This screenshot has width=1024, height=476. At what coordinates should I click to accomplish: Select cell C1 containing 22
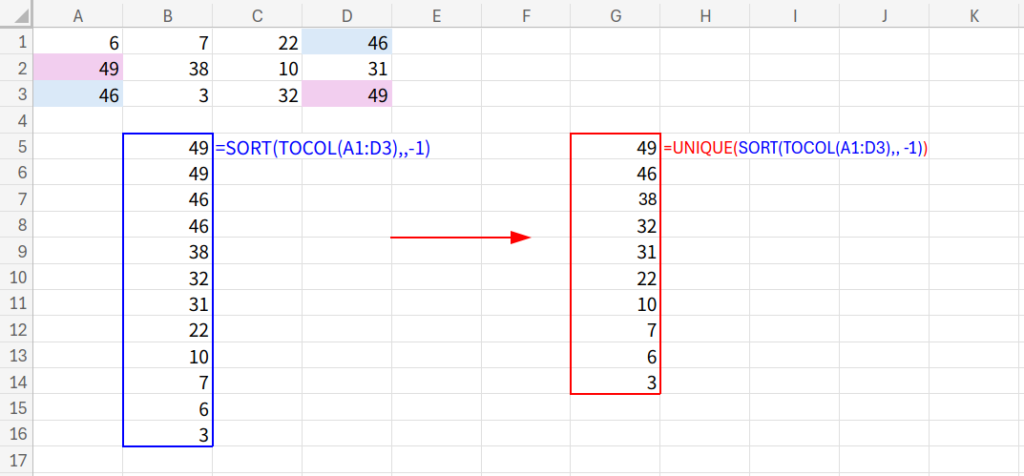(x=258, y=42)
